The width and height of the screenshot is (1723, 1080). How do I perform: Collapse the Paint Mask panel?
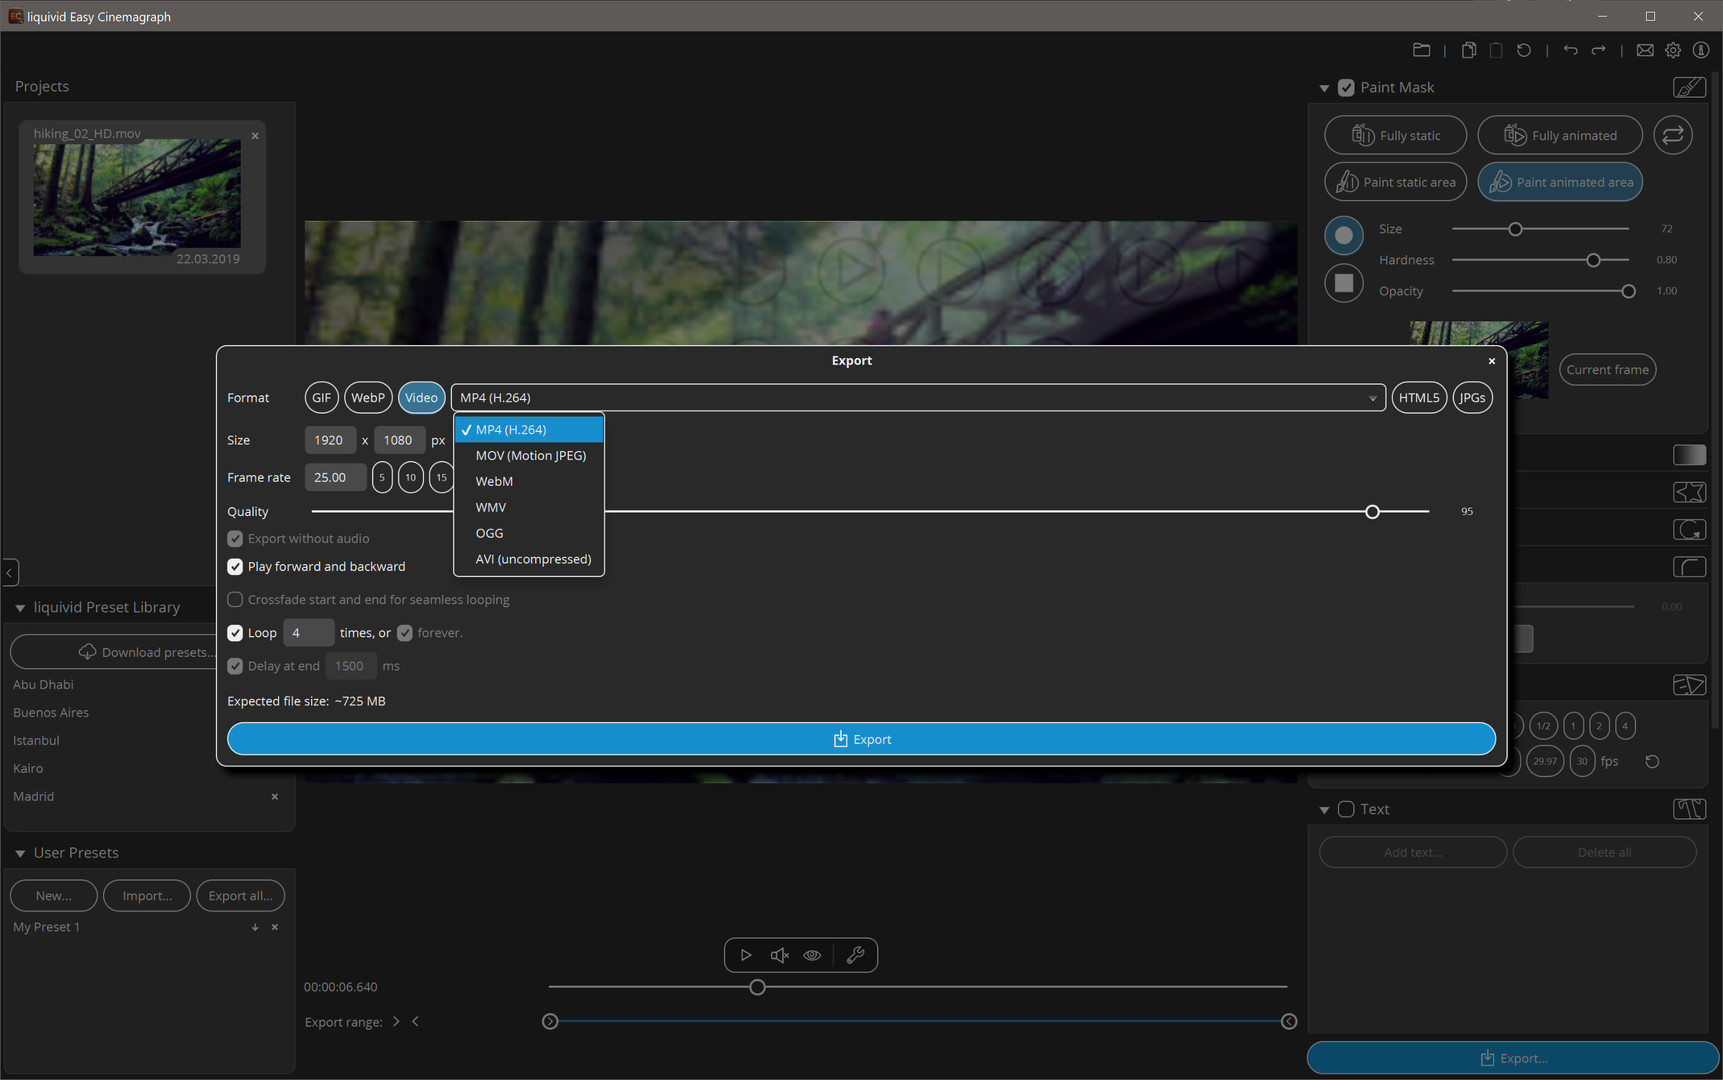coord(1323,87)
